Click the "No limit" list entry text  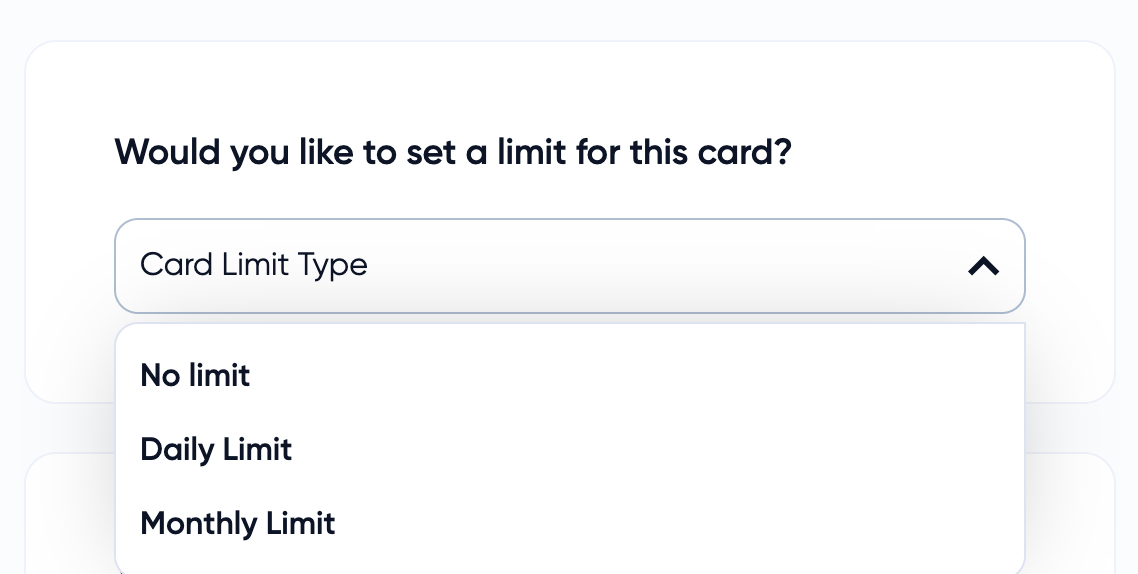coord(196,376)
